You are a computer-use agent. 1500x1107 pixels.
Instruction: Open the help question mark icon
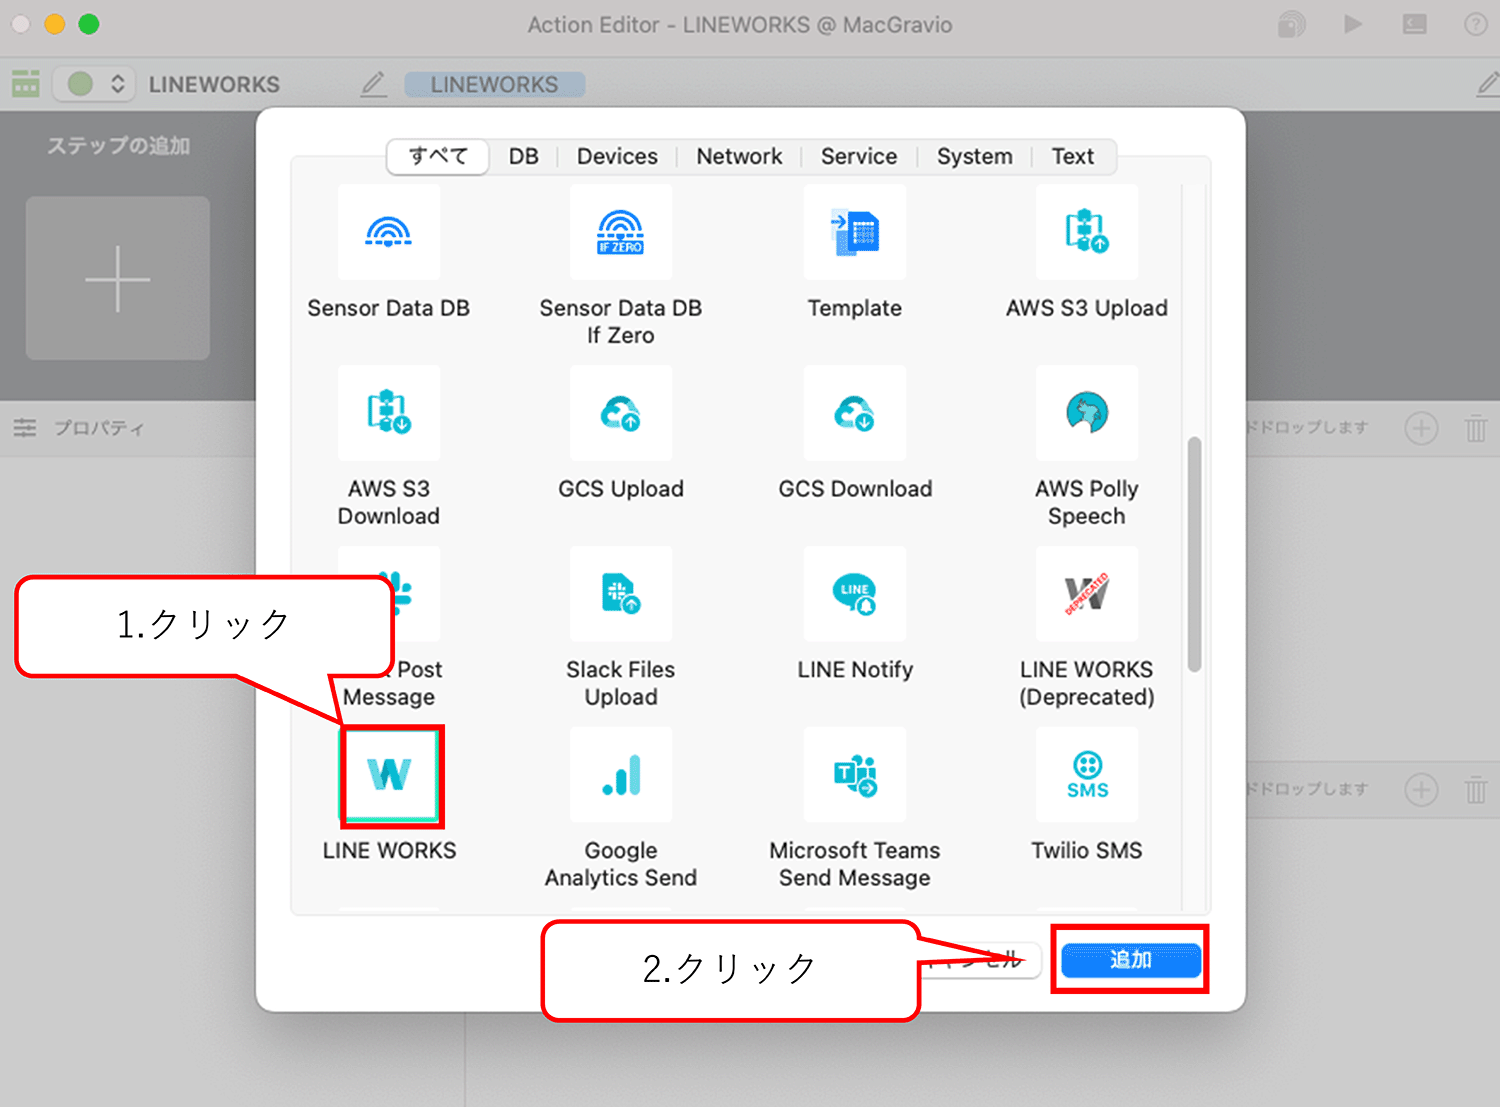point(1475,24)
